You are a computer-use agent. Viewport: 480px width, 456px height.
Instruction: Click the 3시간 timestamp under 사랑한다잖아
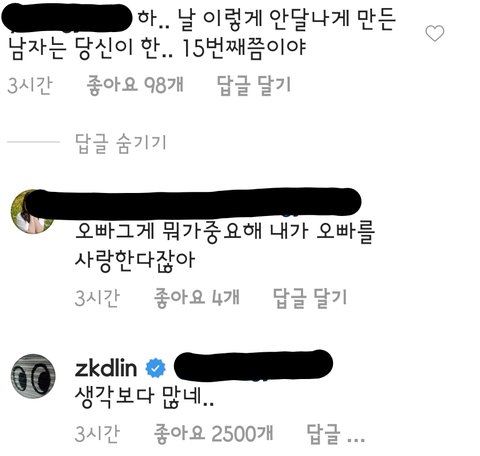(97, 297)
